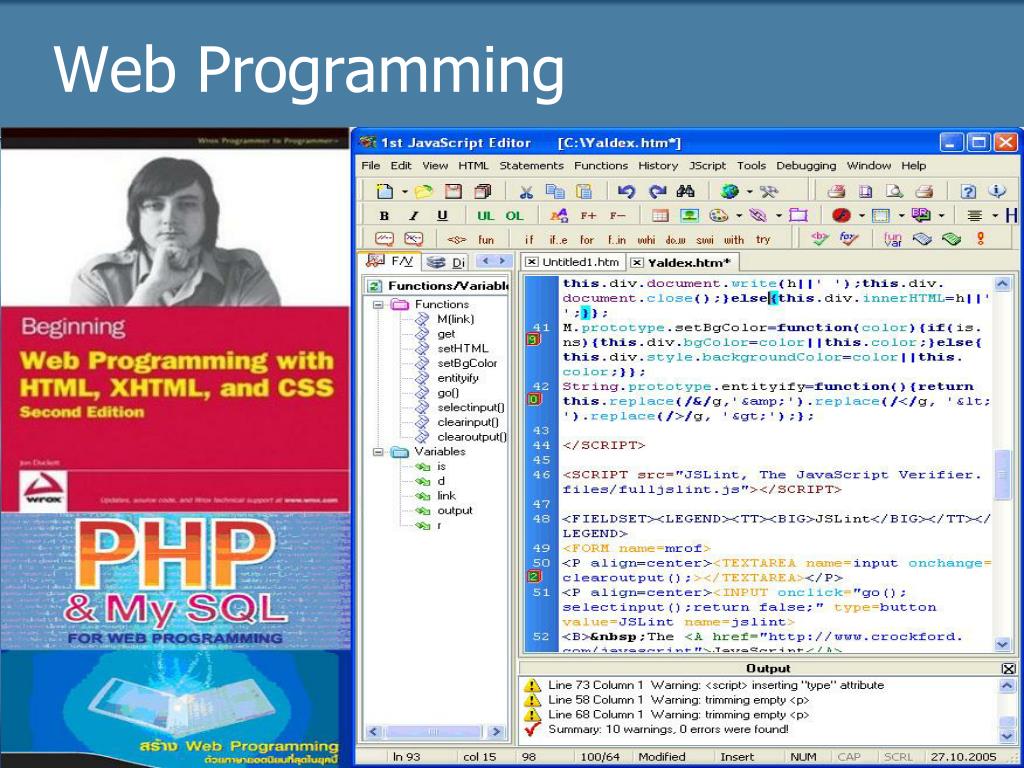Toggle bookmark 2 in the gutter
The width and height of the screenshot is (1024, 768).
click(x=534, y=577)
